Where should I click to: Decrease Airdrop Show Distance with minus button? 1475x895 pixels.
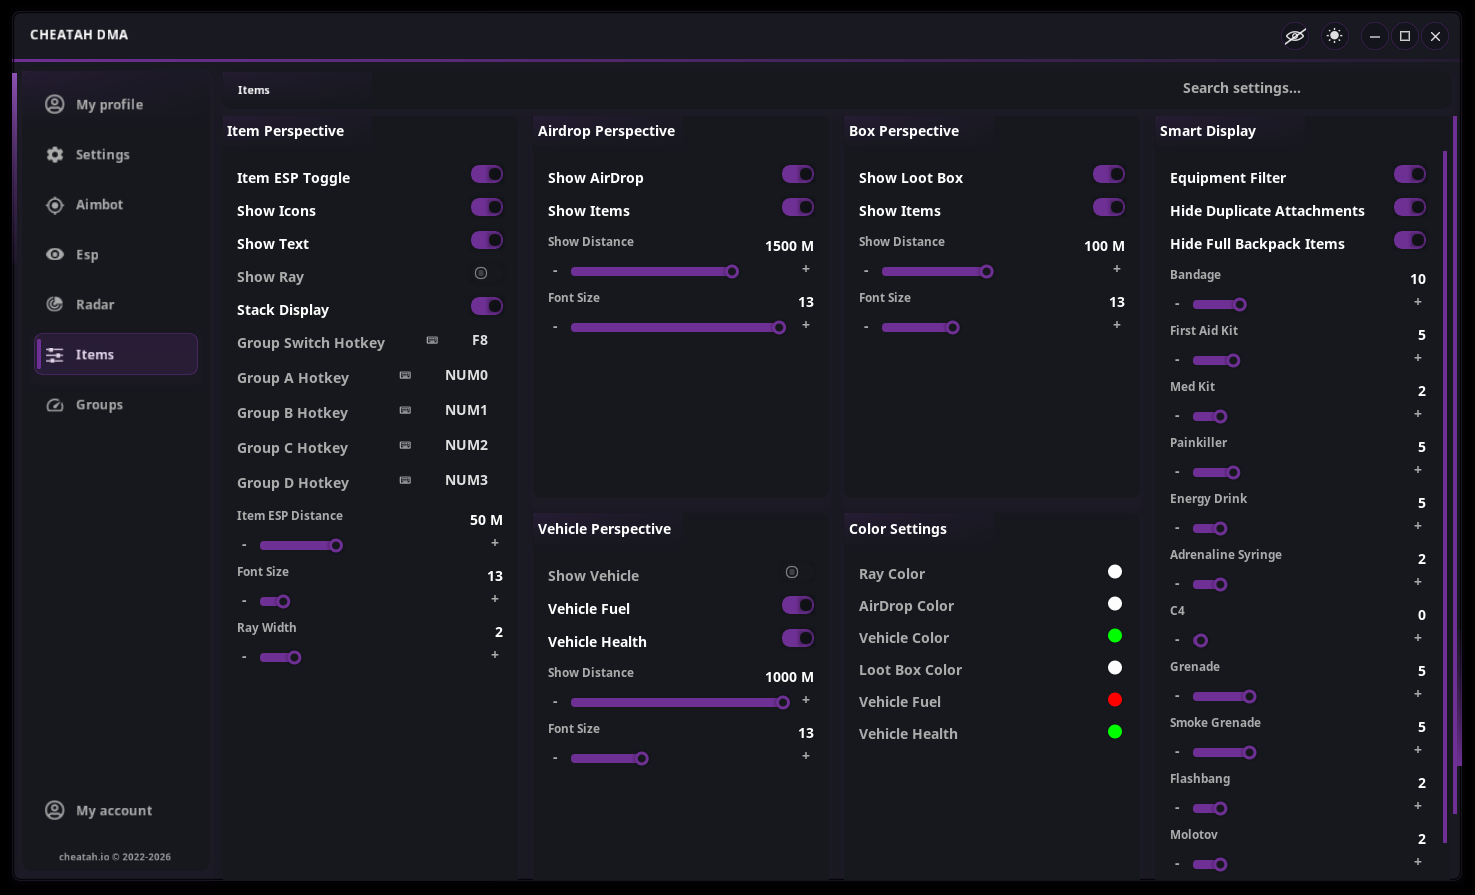pos(555,272)
